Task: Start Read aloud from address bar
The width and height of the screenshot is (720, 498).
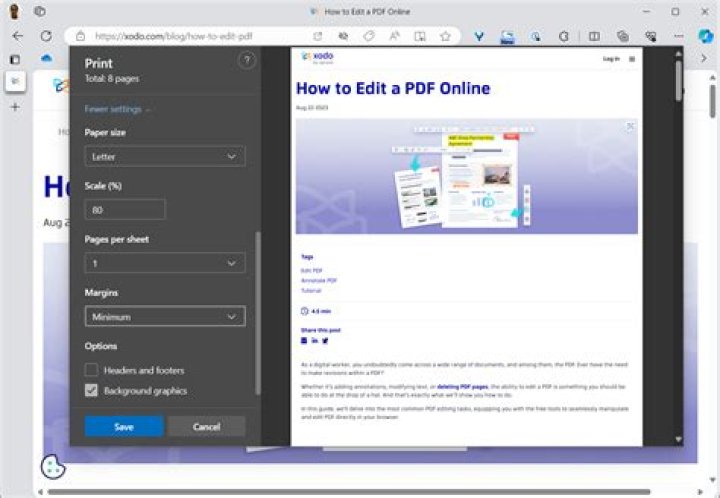Action: (x=394, y=36)
